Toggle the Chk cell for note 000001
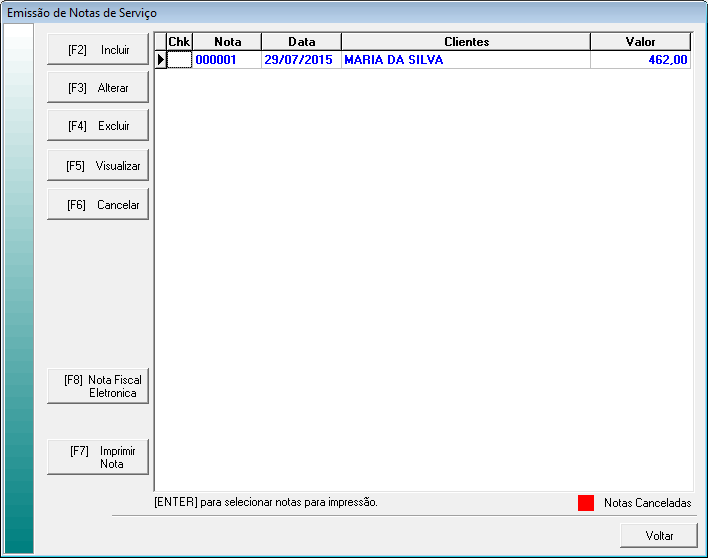 coord(179,60)
